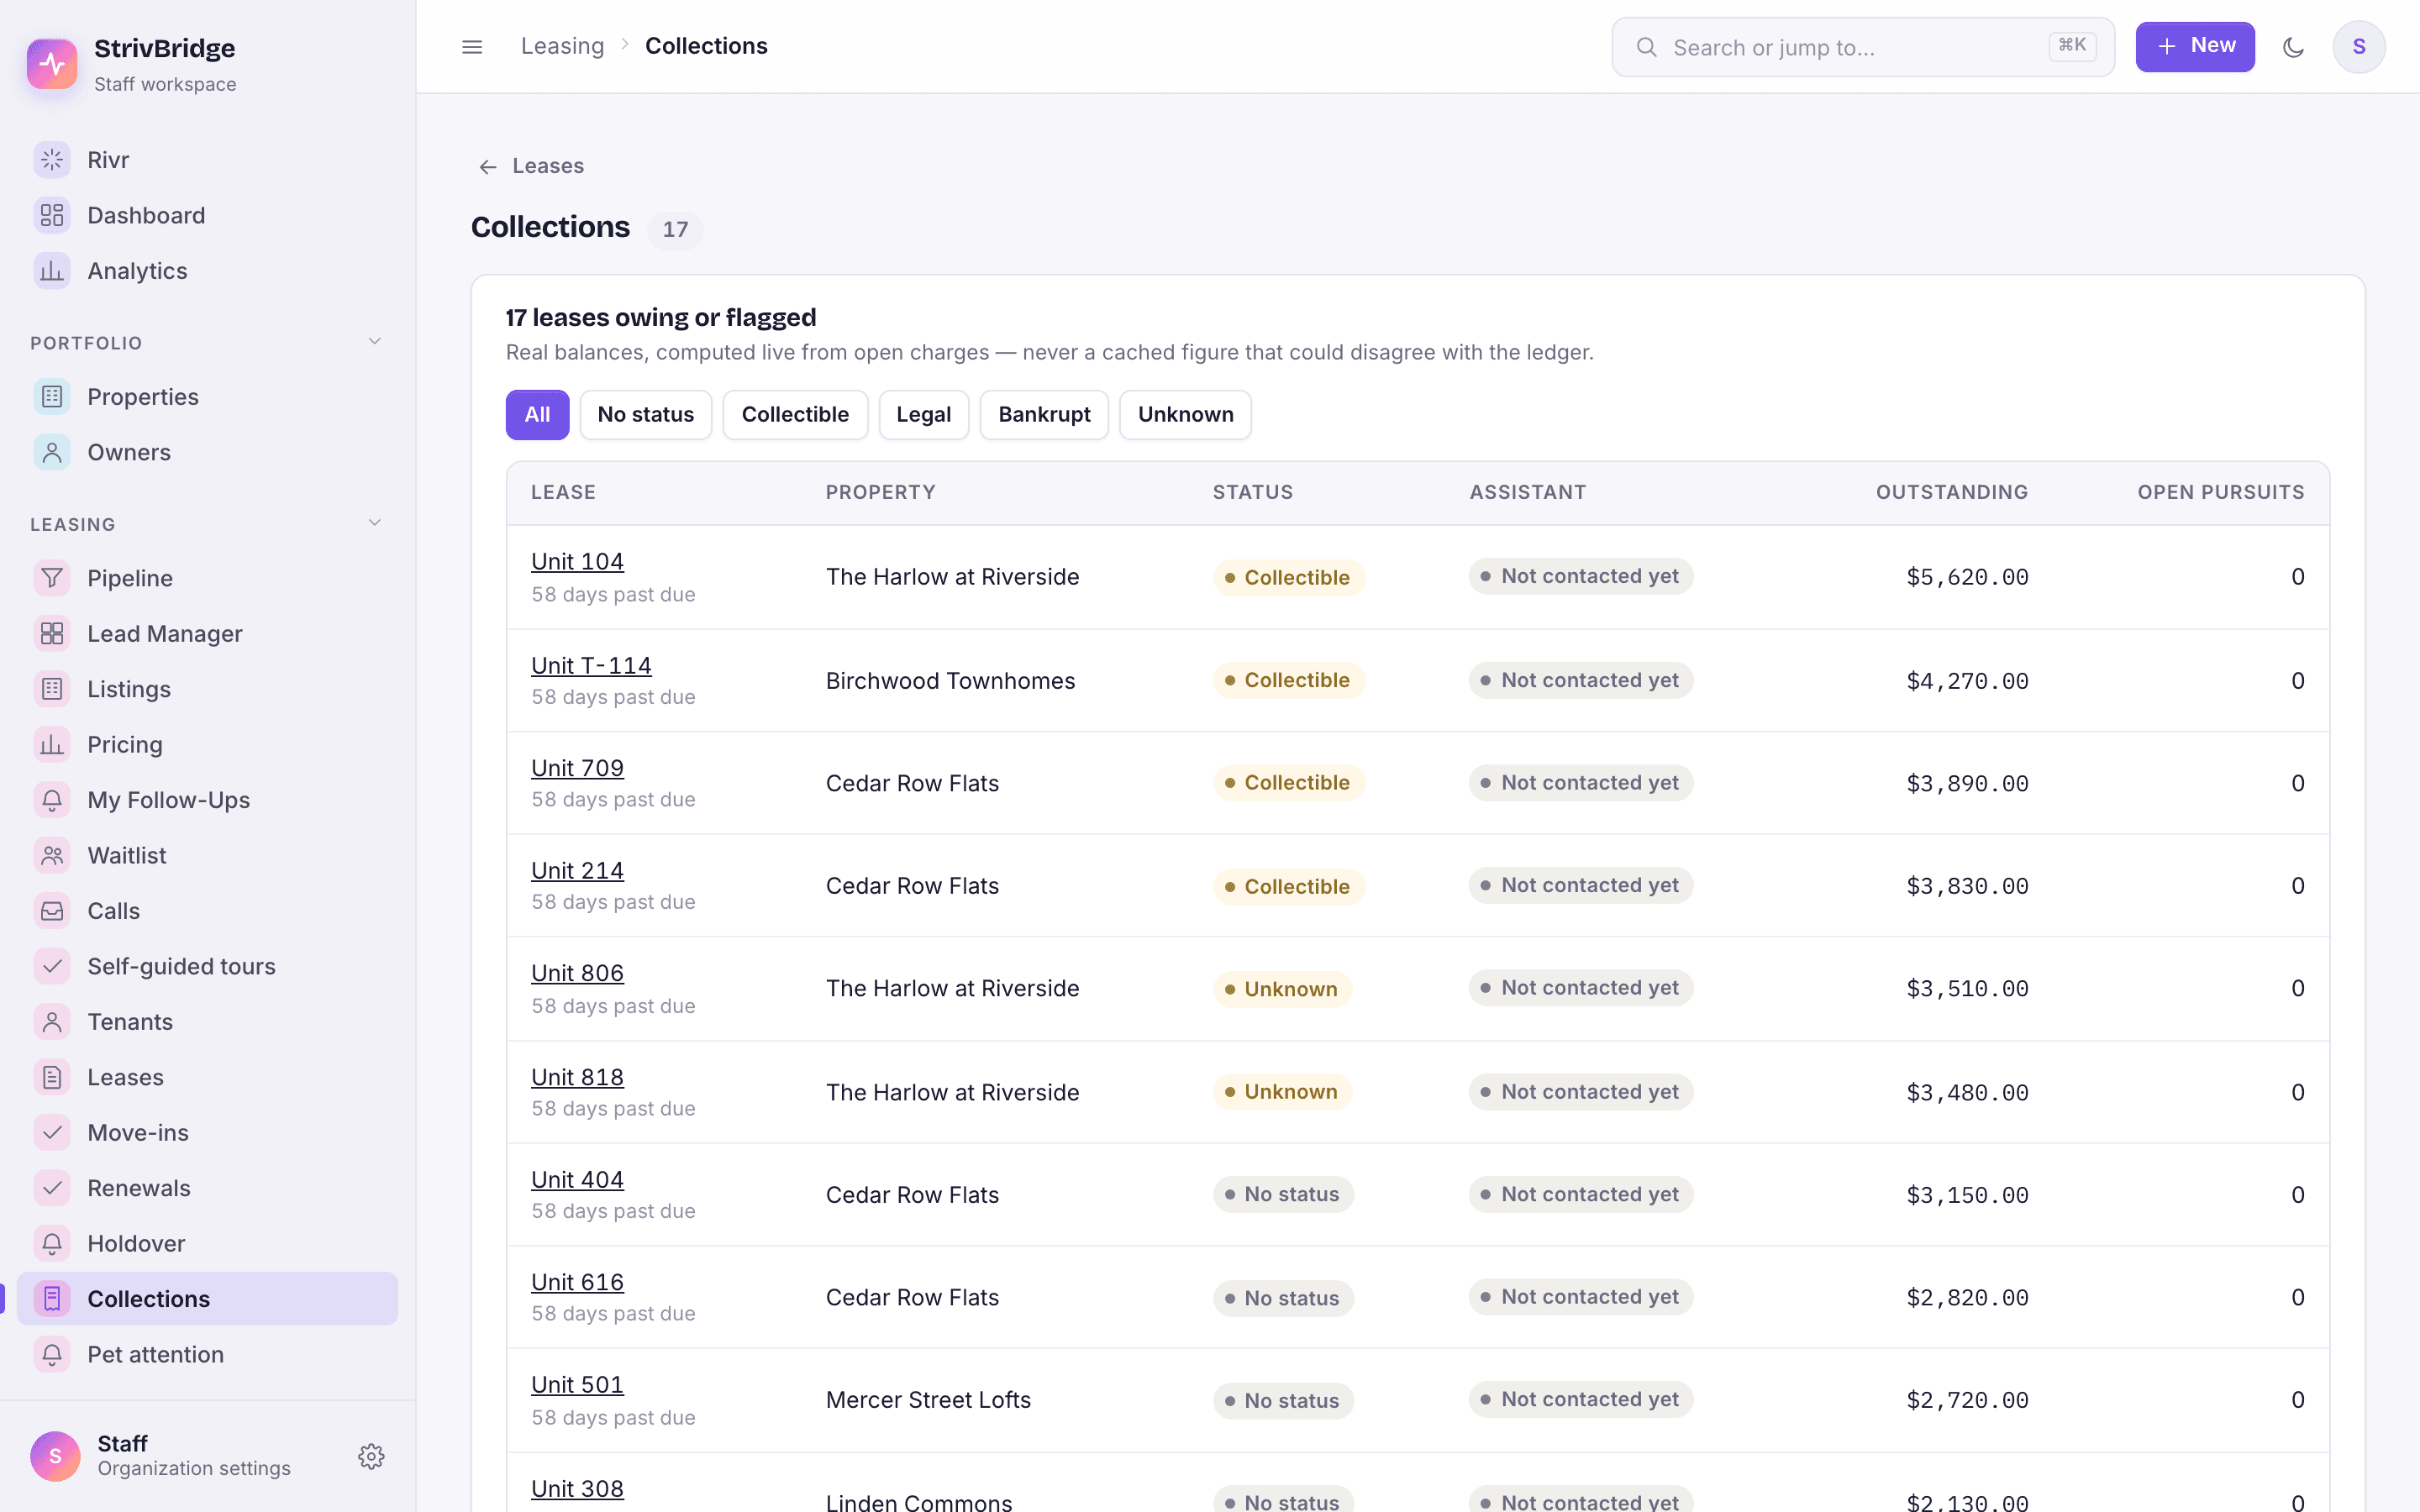Open the Dashboard icon in sidebar
The image size is (2420, 1512).
pyautogui.click(x=52, y=215)
